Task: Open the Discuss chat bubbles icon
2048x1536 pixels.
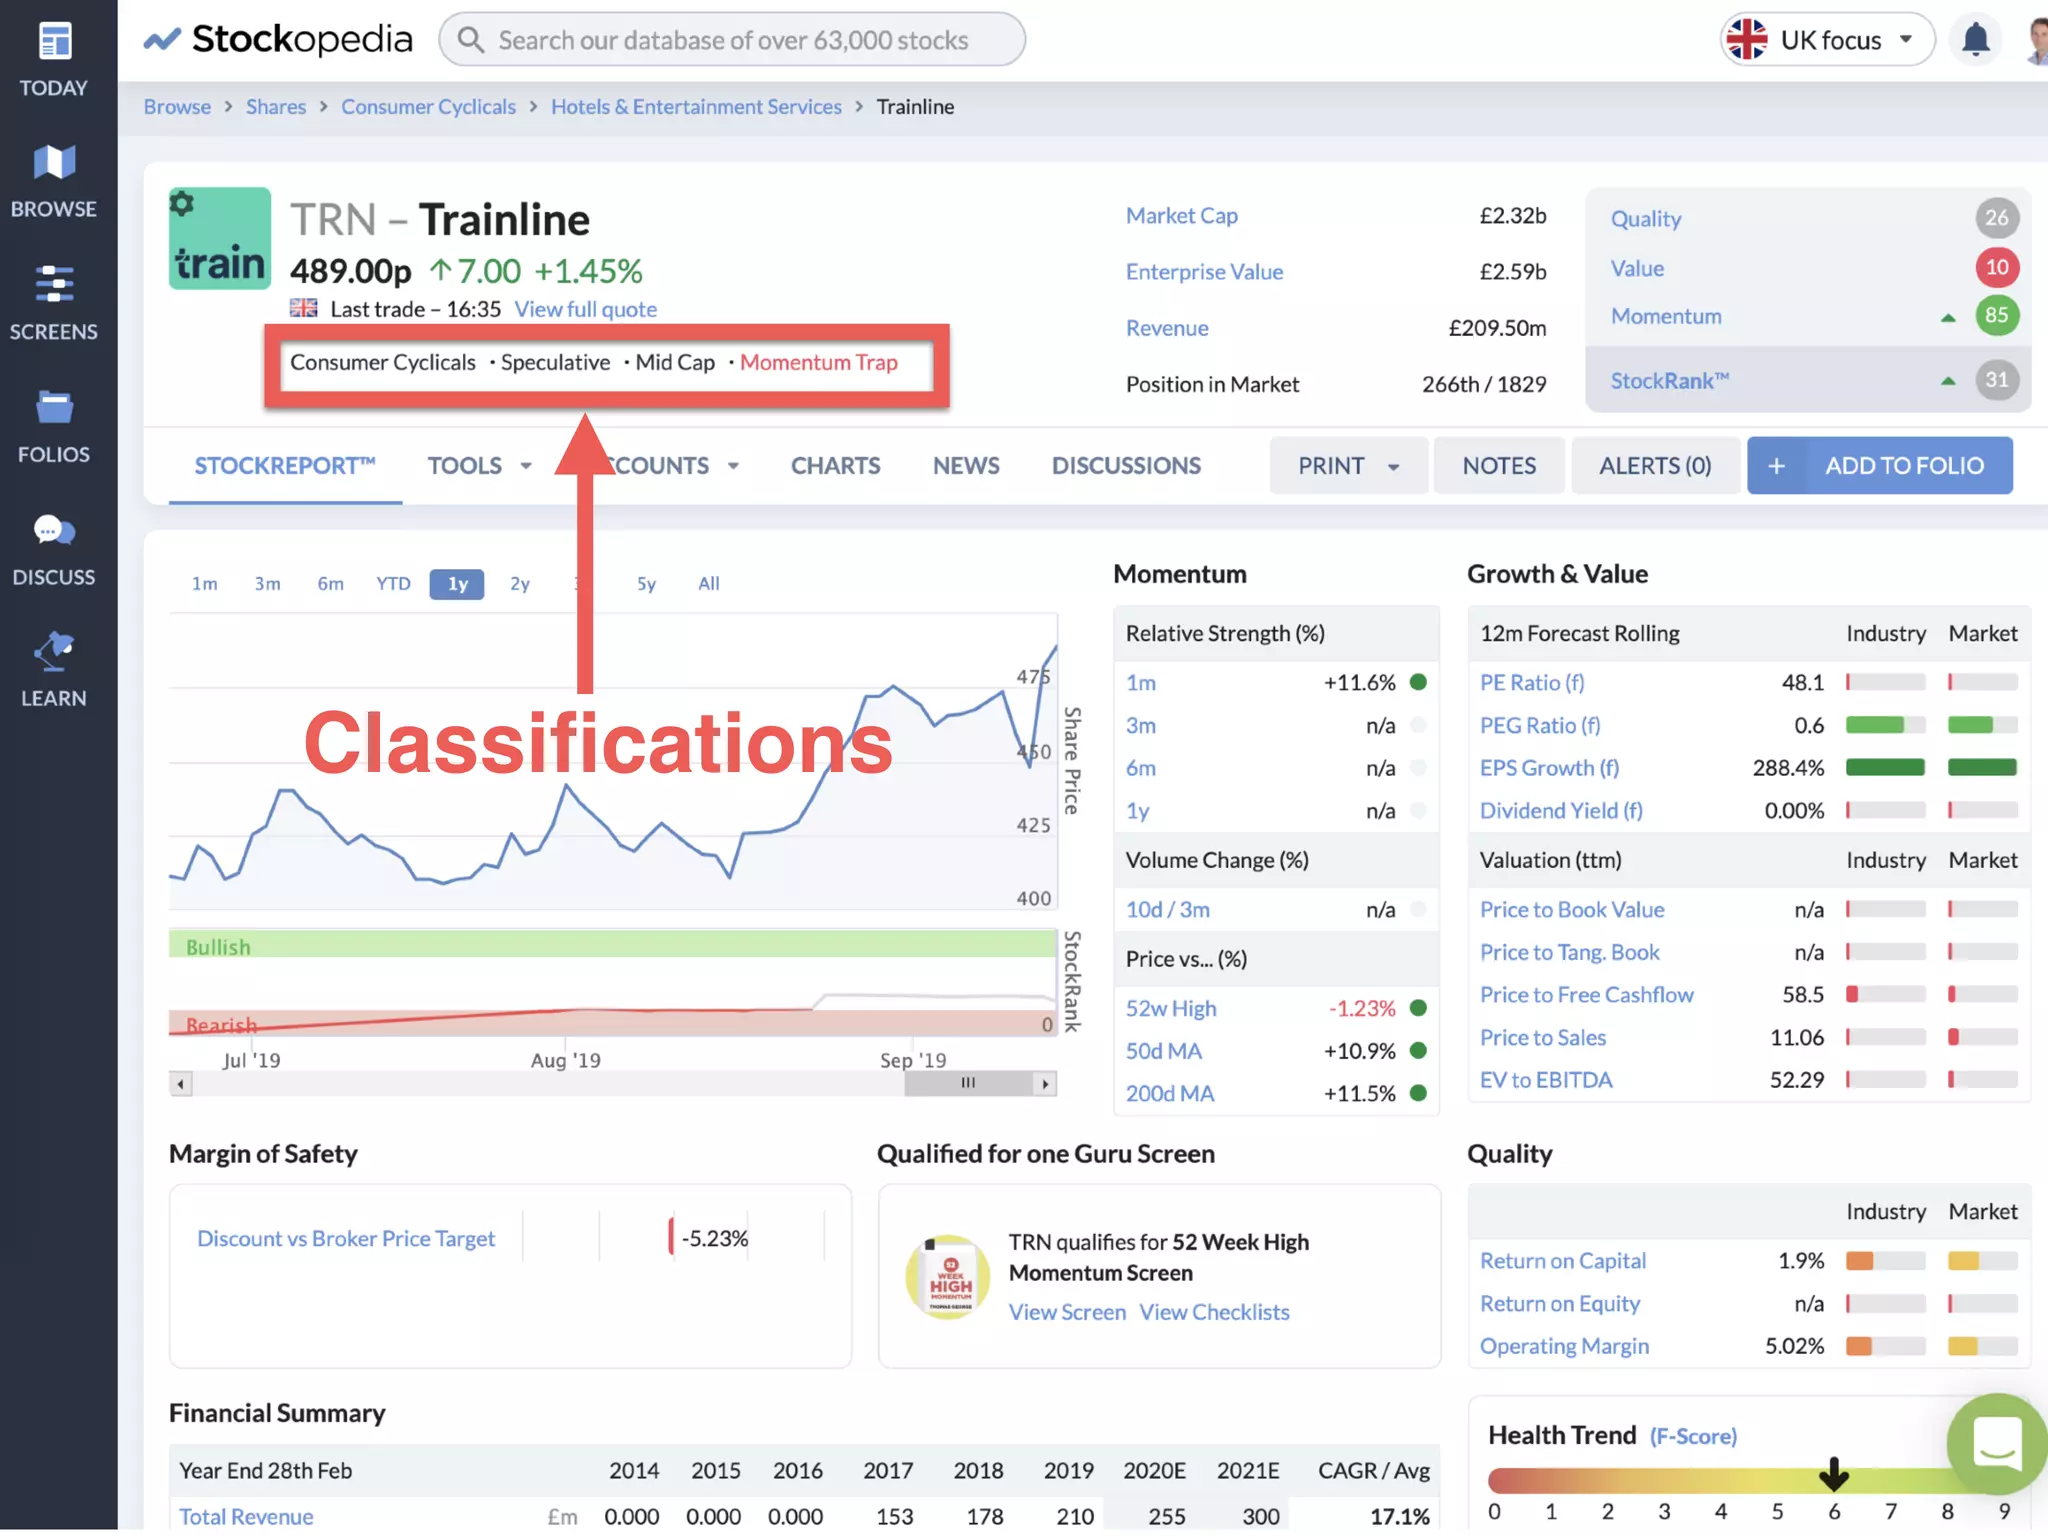Action: click(x=54, y=531)
